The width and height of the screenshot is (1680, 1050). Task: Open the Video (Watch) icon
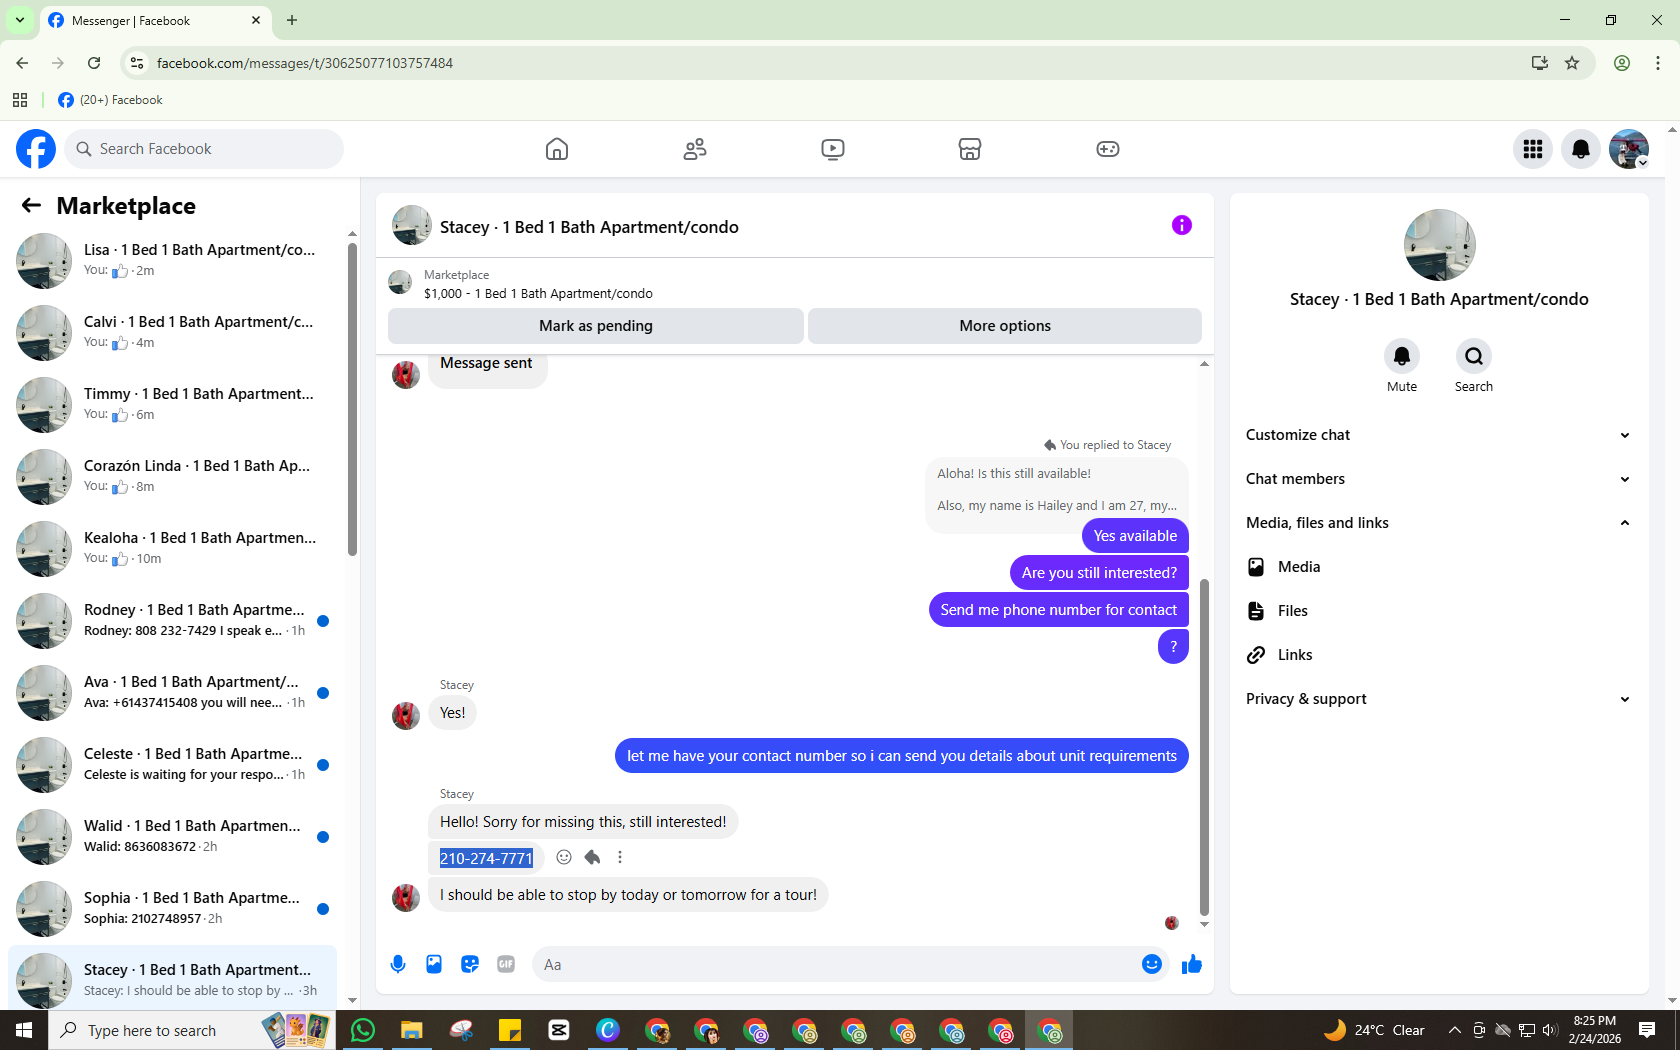(833, 149)
